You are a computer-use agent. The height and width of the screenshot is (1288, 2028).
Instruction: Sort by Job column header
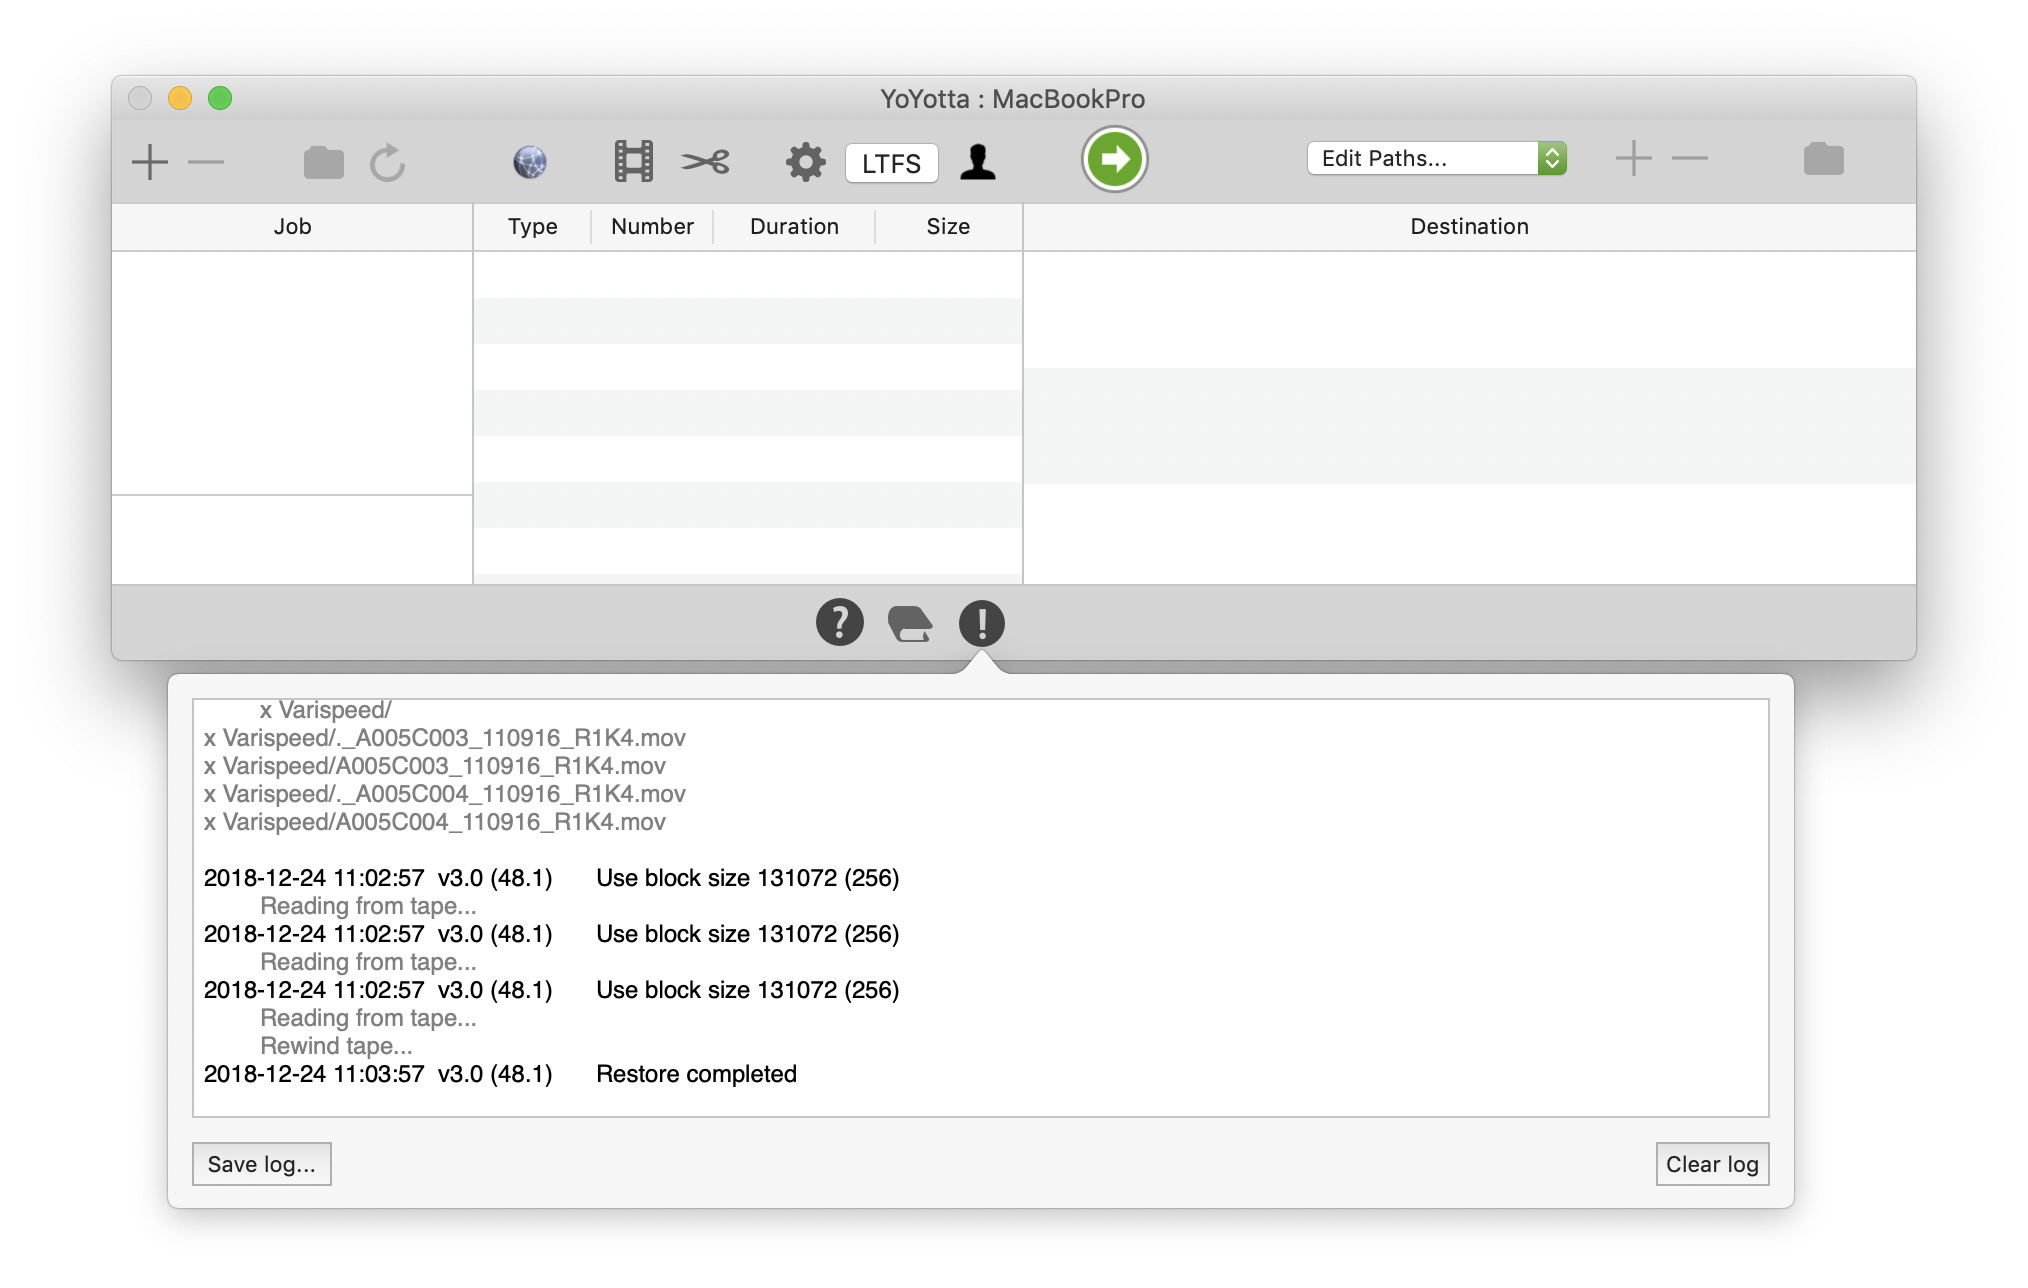point(292,226)
